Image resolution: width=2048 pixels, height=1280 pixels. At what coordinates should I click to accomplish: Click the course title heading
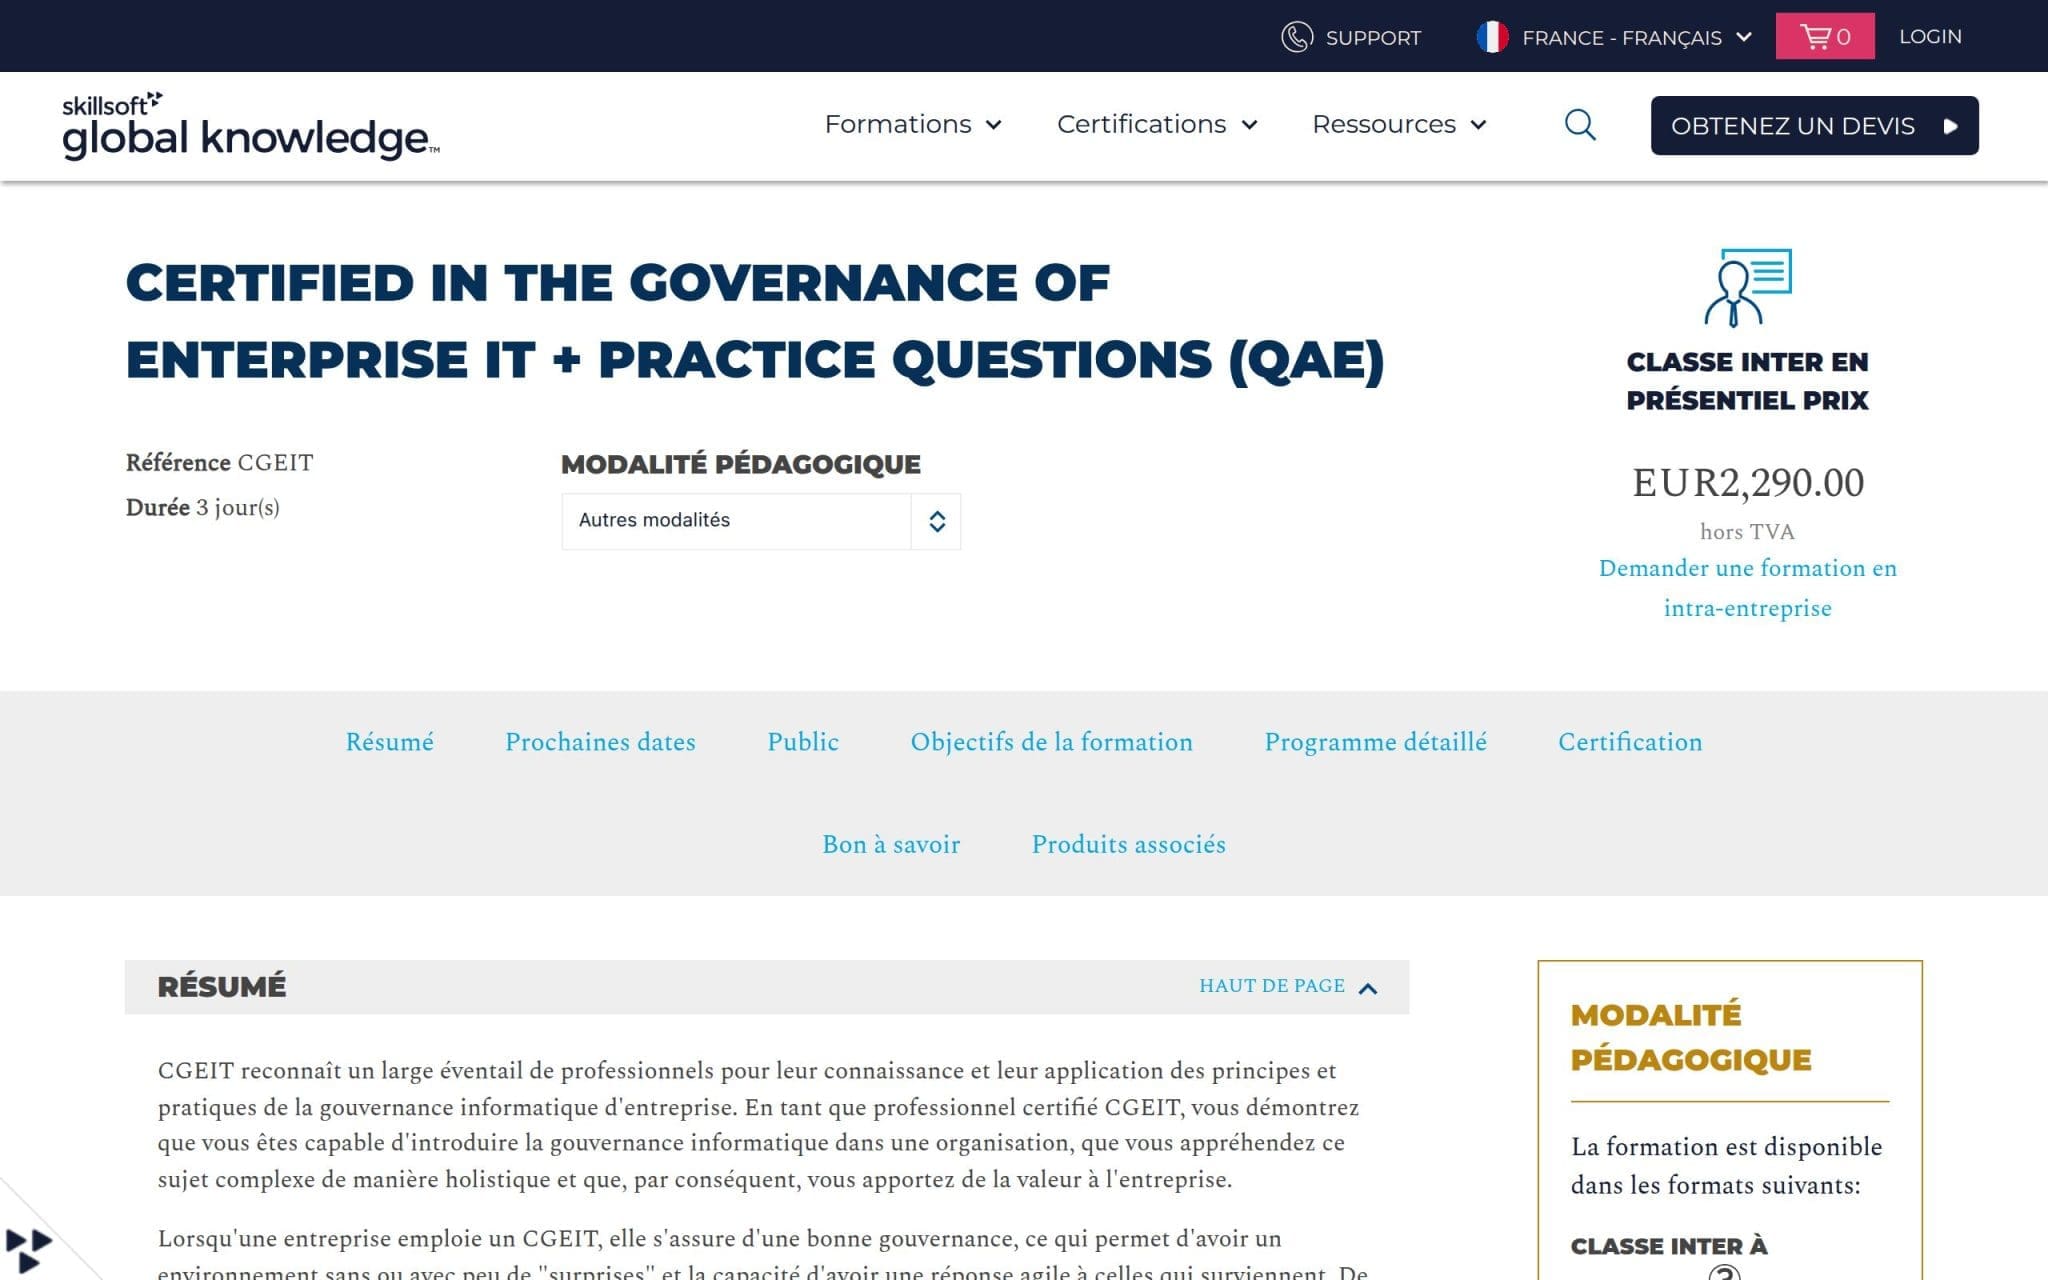(755, 321)
